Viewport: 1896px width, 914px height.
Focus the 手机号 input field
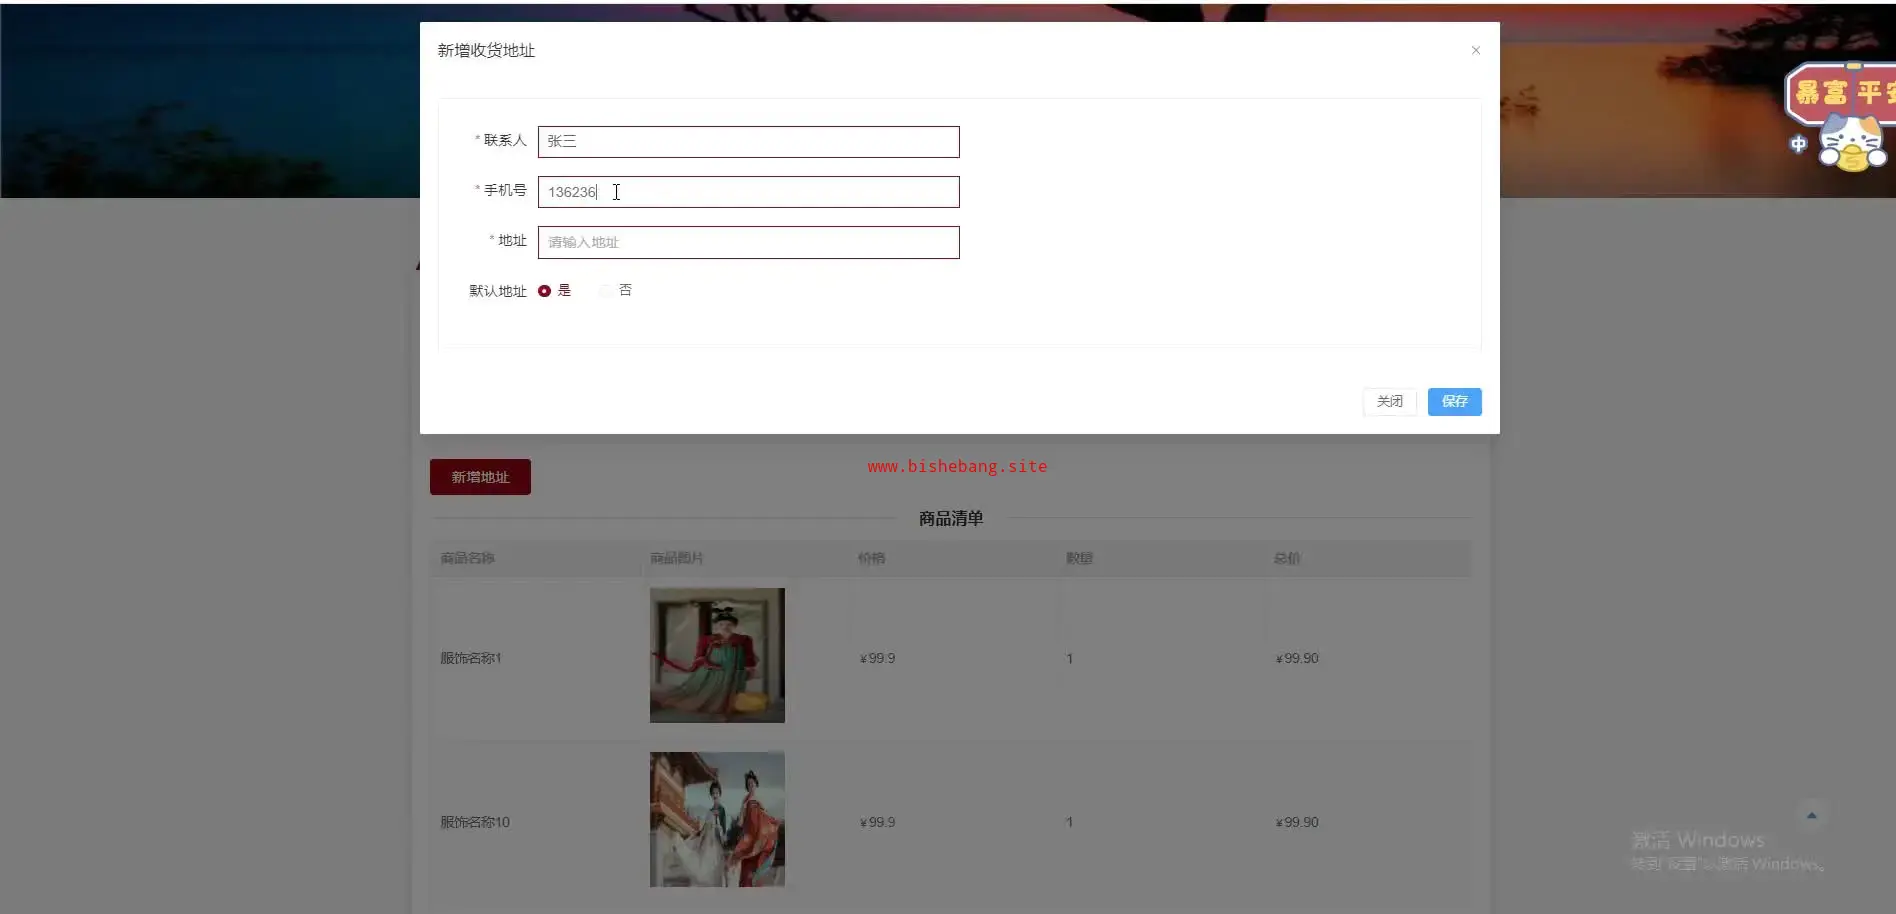point(748,192)
